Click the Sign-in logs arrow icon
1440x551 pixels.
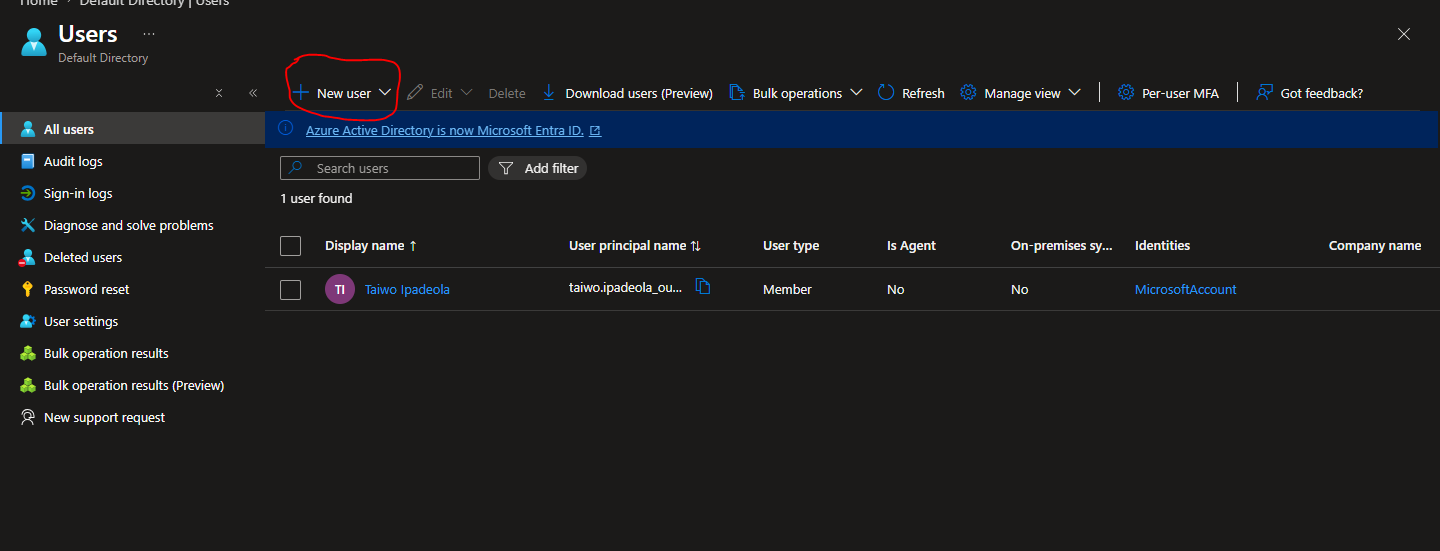coord(28,193)
